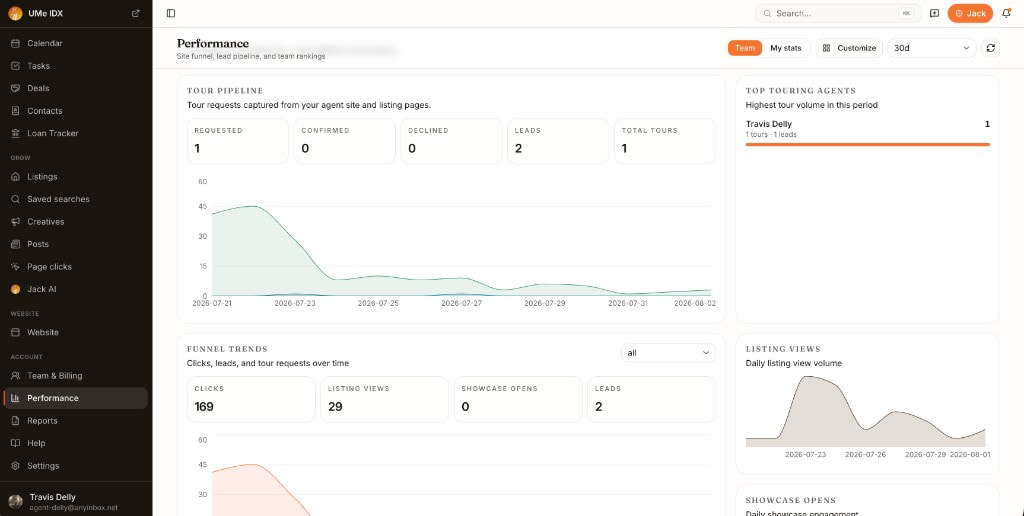Click the 2026-07-25 date label on chart

click(378, 303)
